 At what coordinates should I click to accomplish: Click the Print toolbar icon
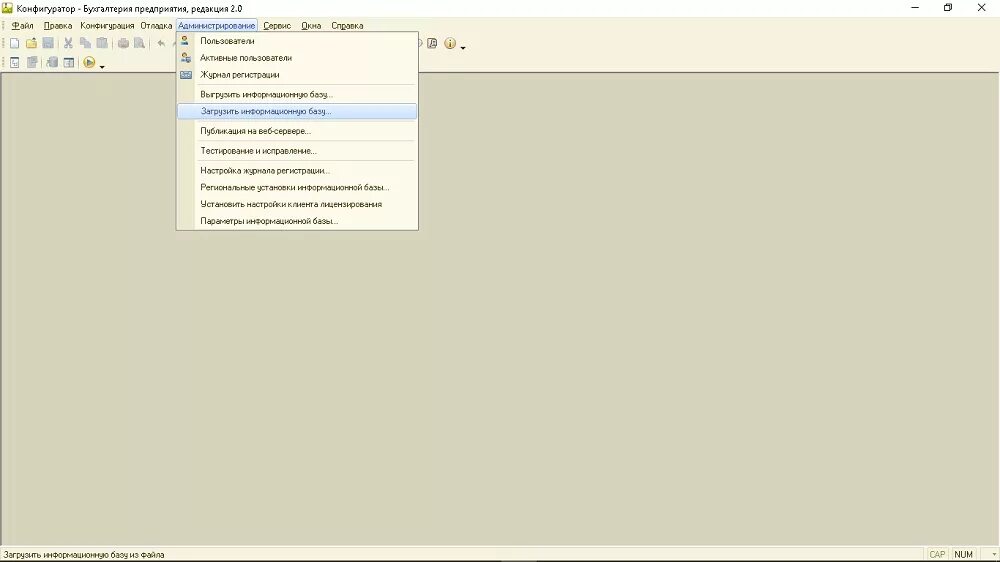[123, 43]
